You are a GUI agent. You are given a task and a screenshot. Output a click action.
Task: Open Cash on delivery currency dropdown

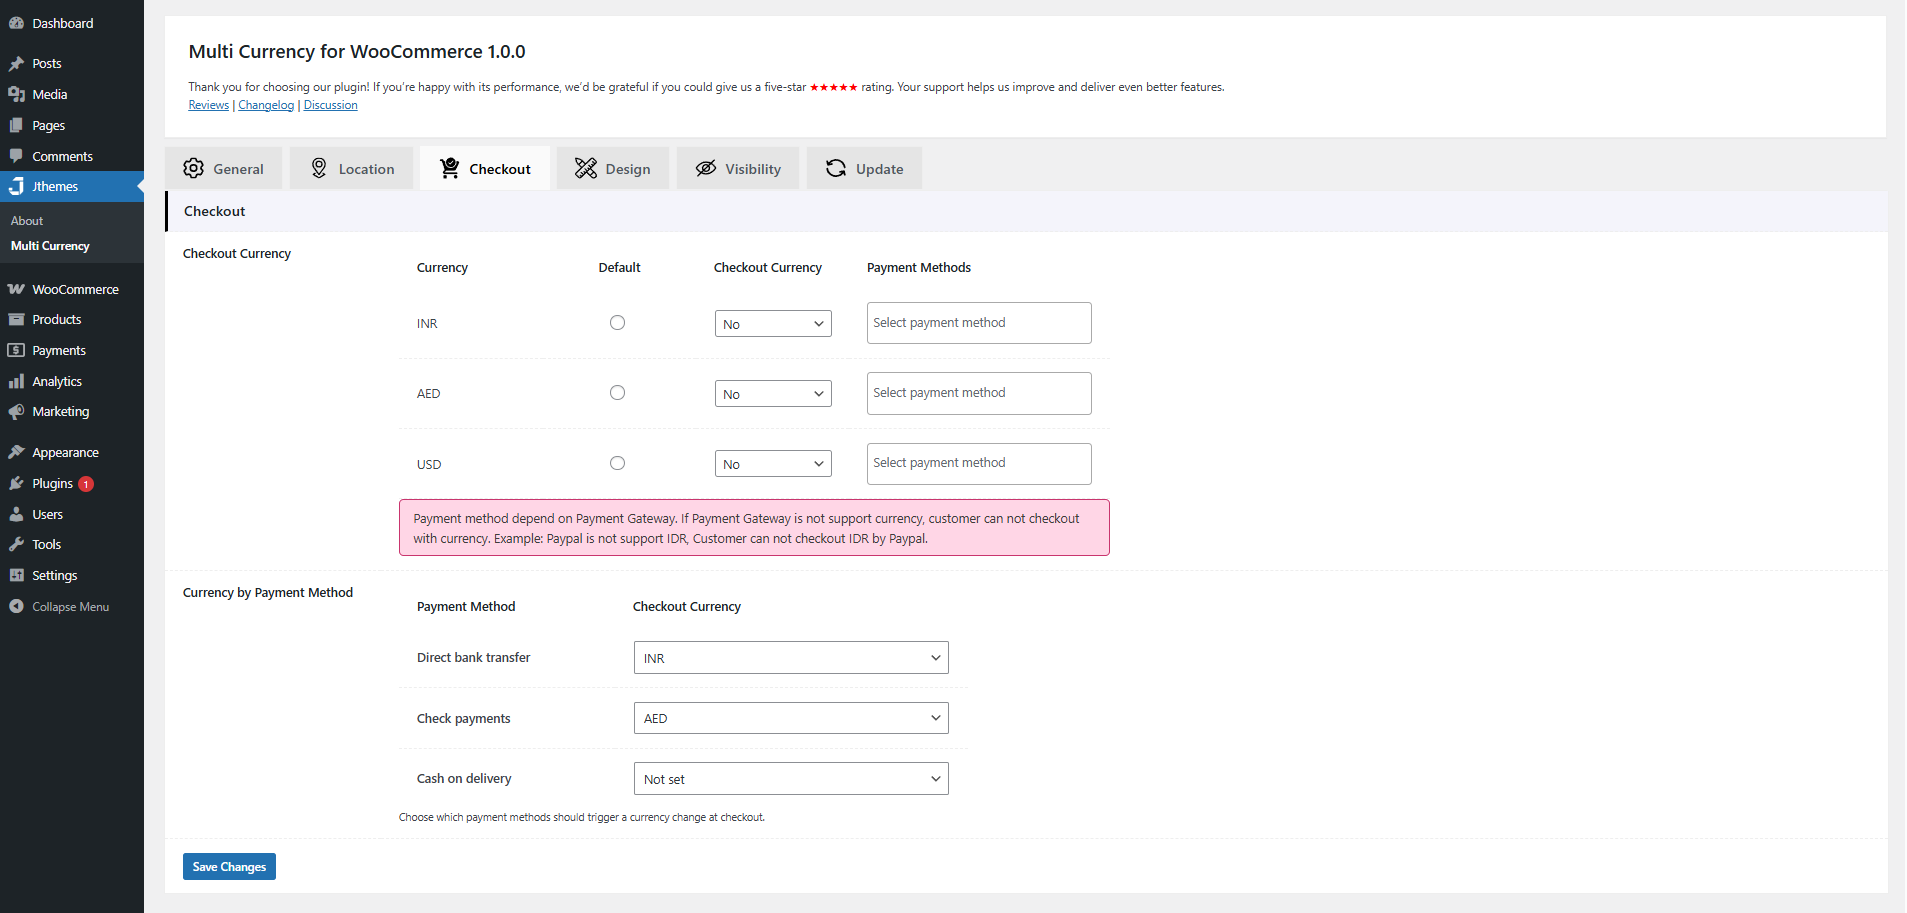(791, 779)
